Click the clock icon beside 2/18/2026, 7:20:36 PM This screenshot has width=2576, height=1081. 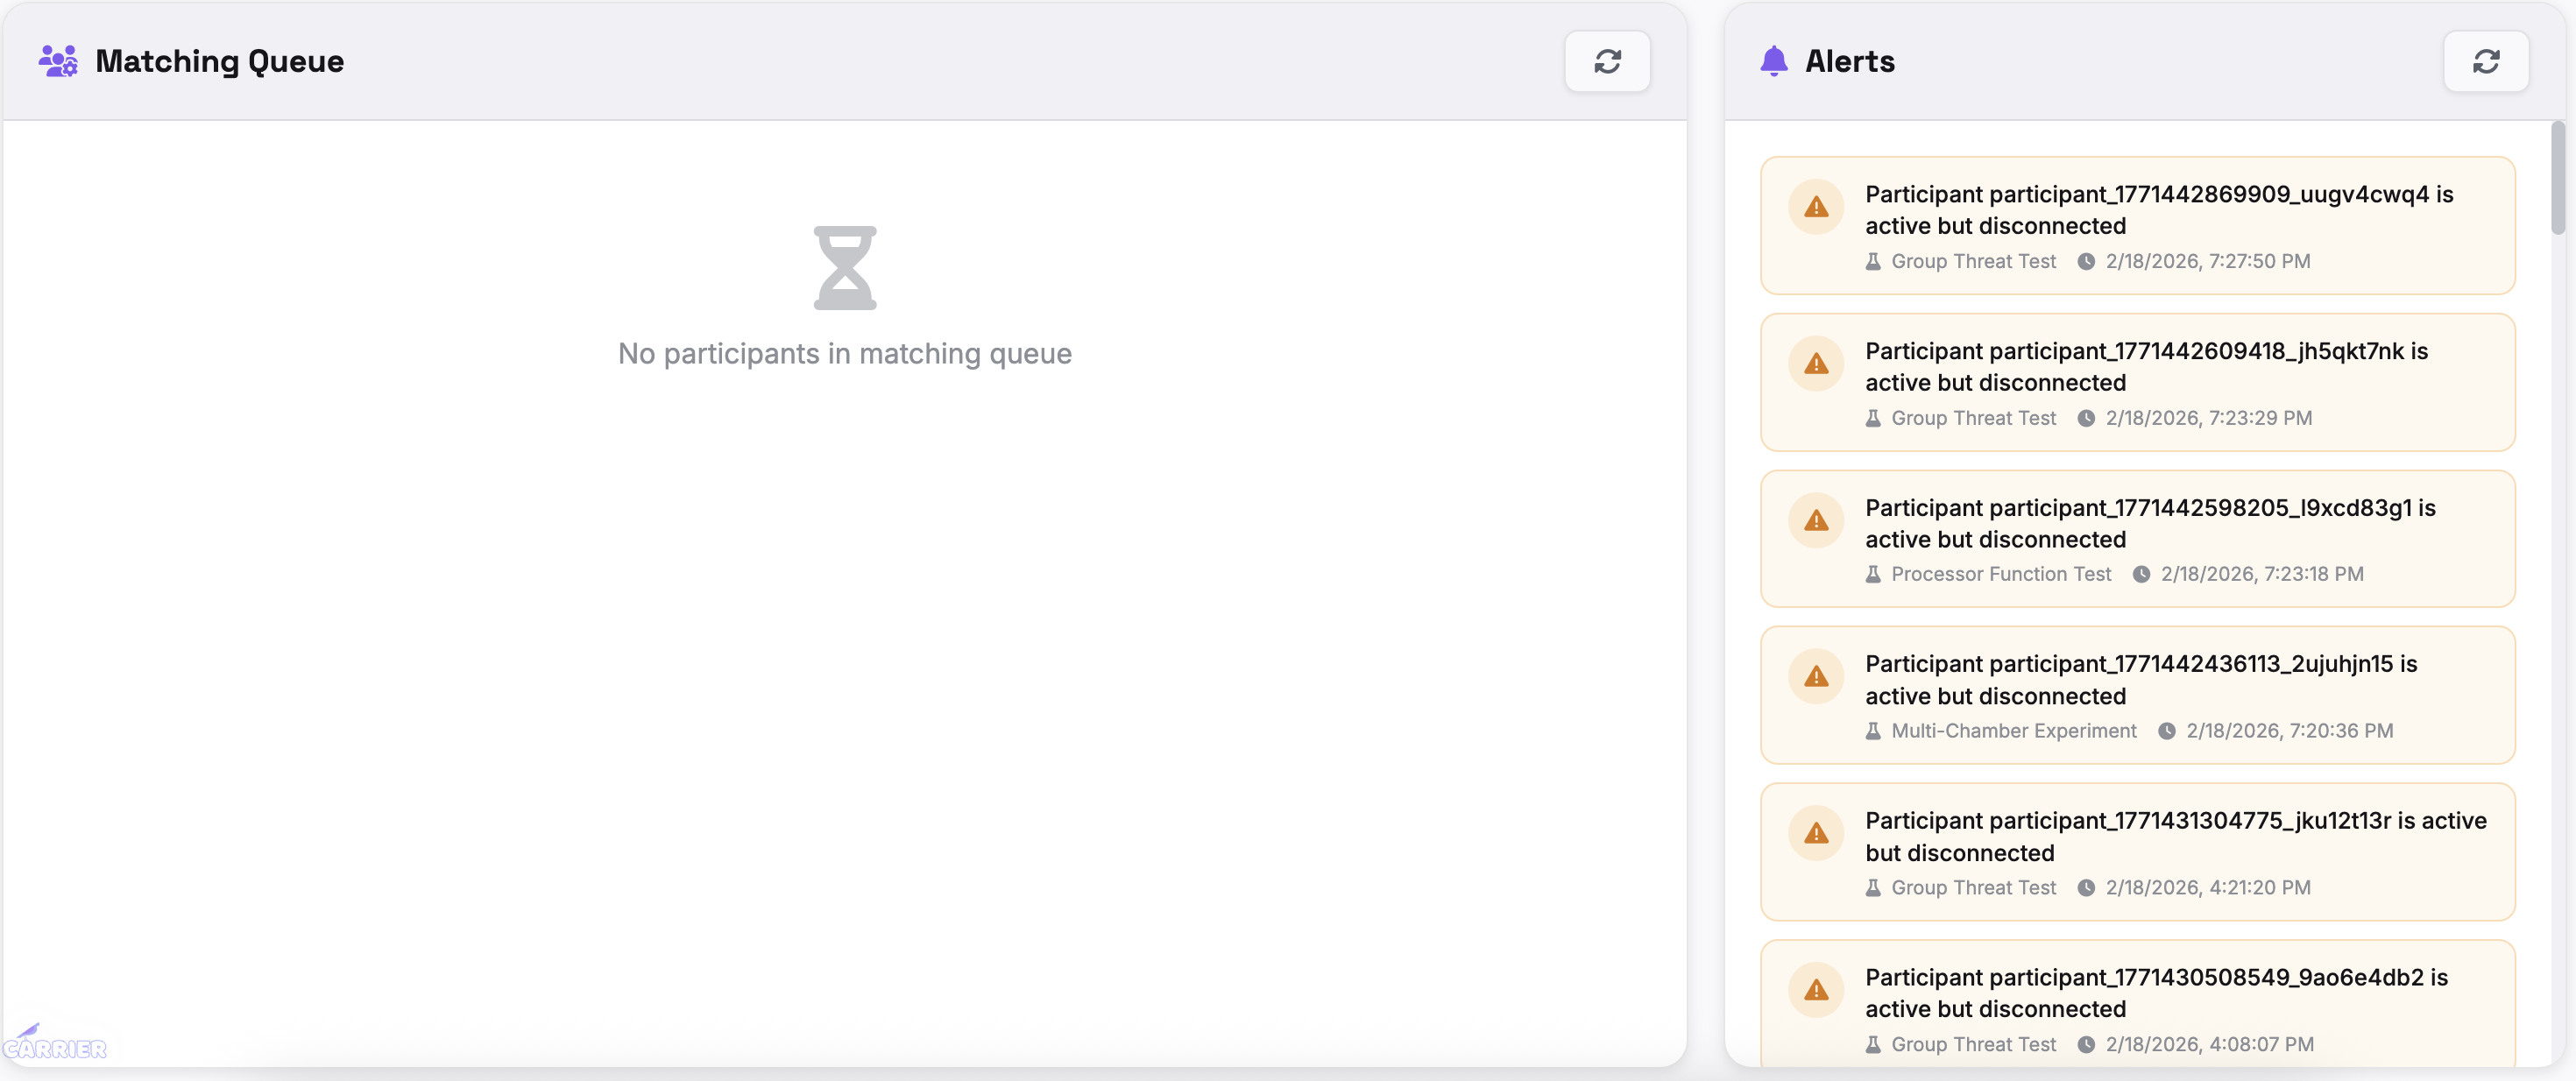tap(2166, 730)
